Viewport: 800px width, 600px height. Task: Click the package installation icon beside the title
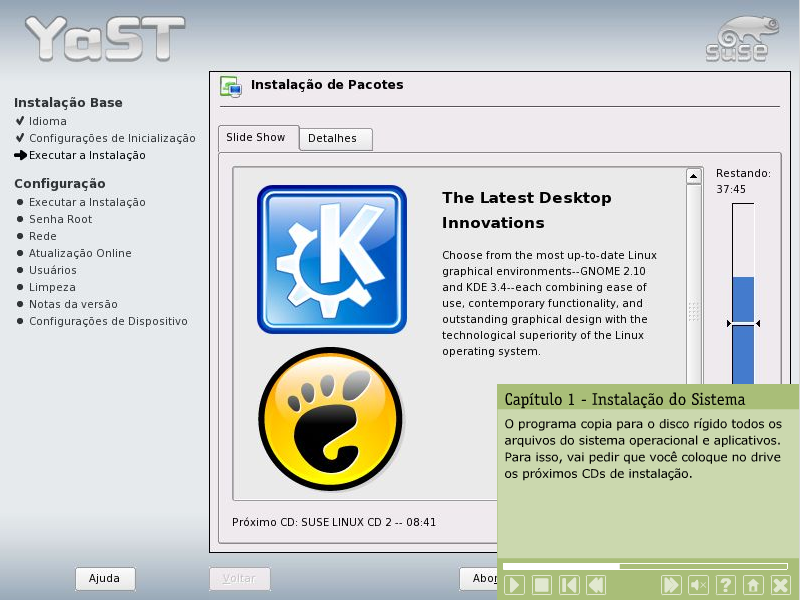[231, 87]
